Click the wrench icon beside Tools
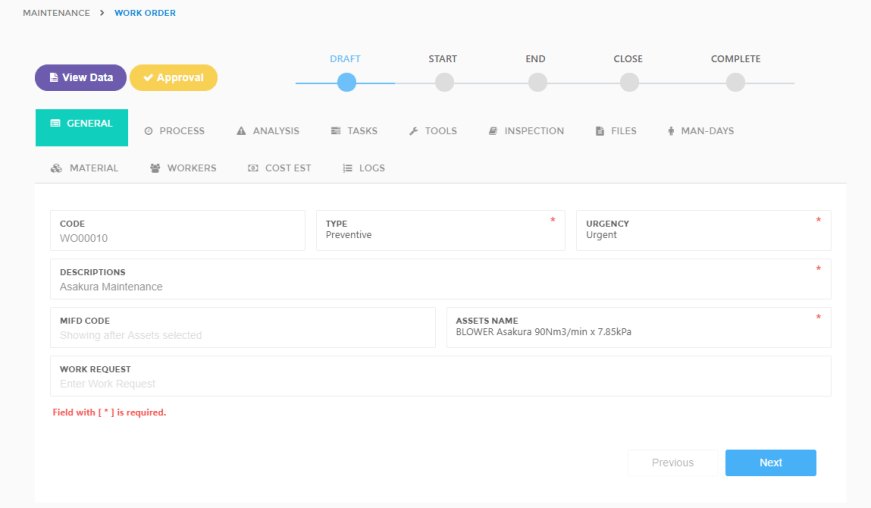This screenshot has width=871, height=508. (x=413, y=131)
